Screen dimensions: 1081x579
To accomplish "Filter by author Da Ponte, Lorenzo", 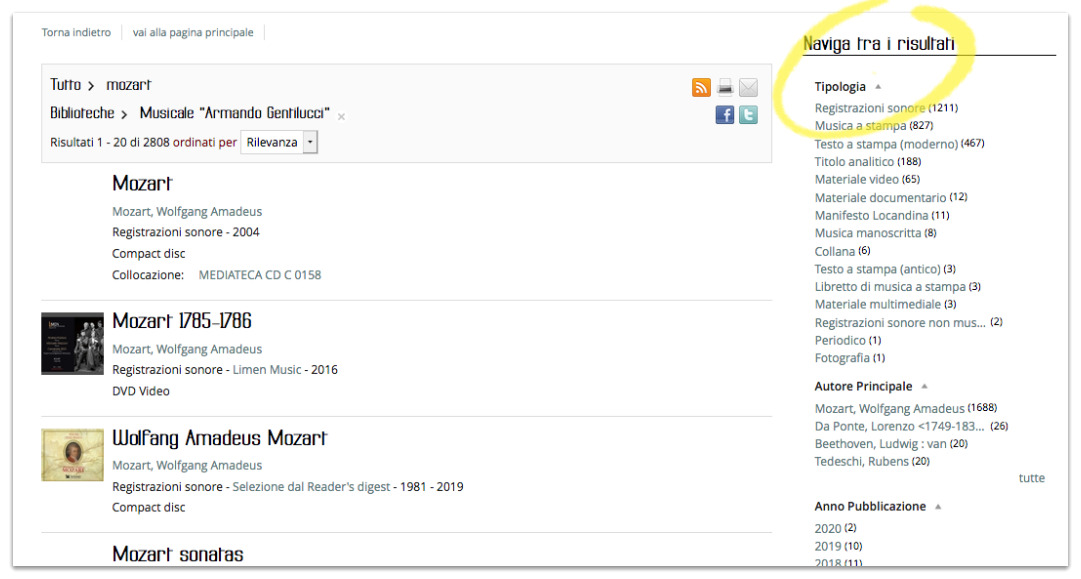I will coord(899,426).
